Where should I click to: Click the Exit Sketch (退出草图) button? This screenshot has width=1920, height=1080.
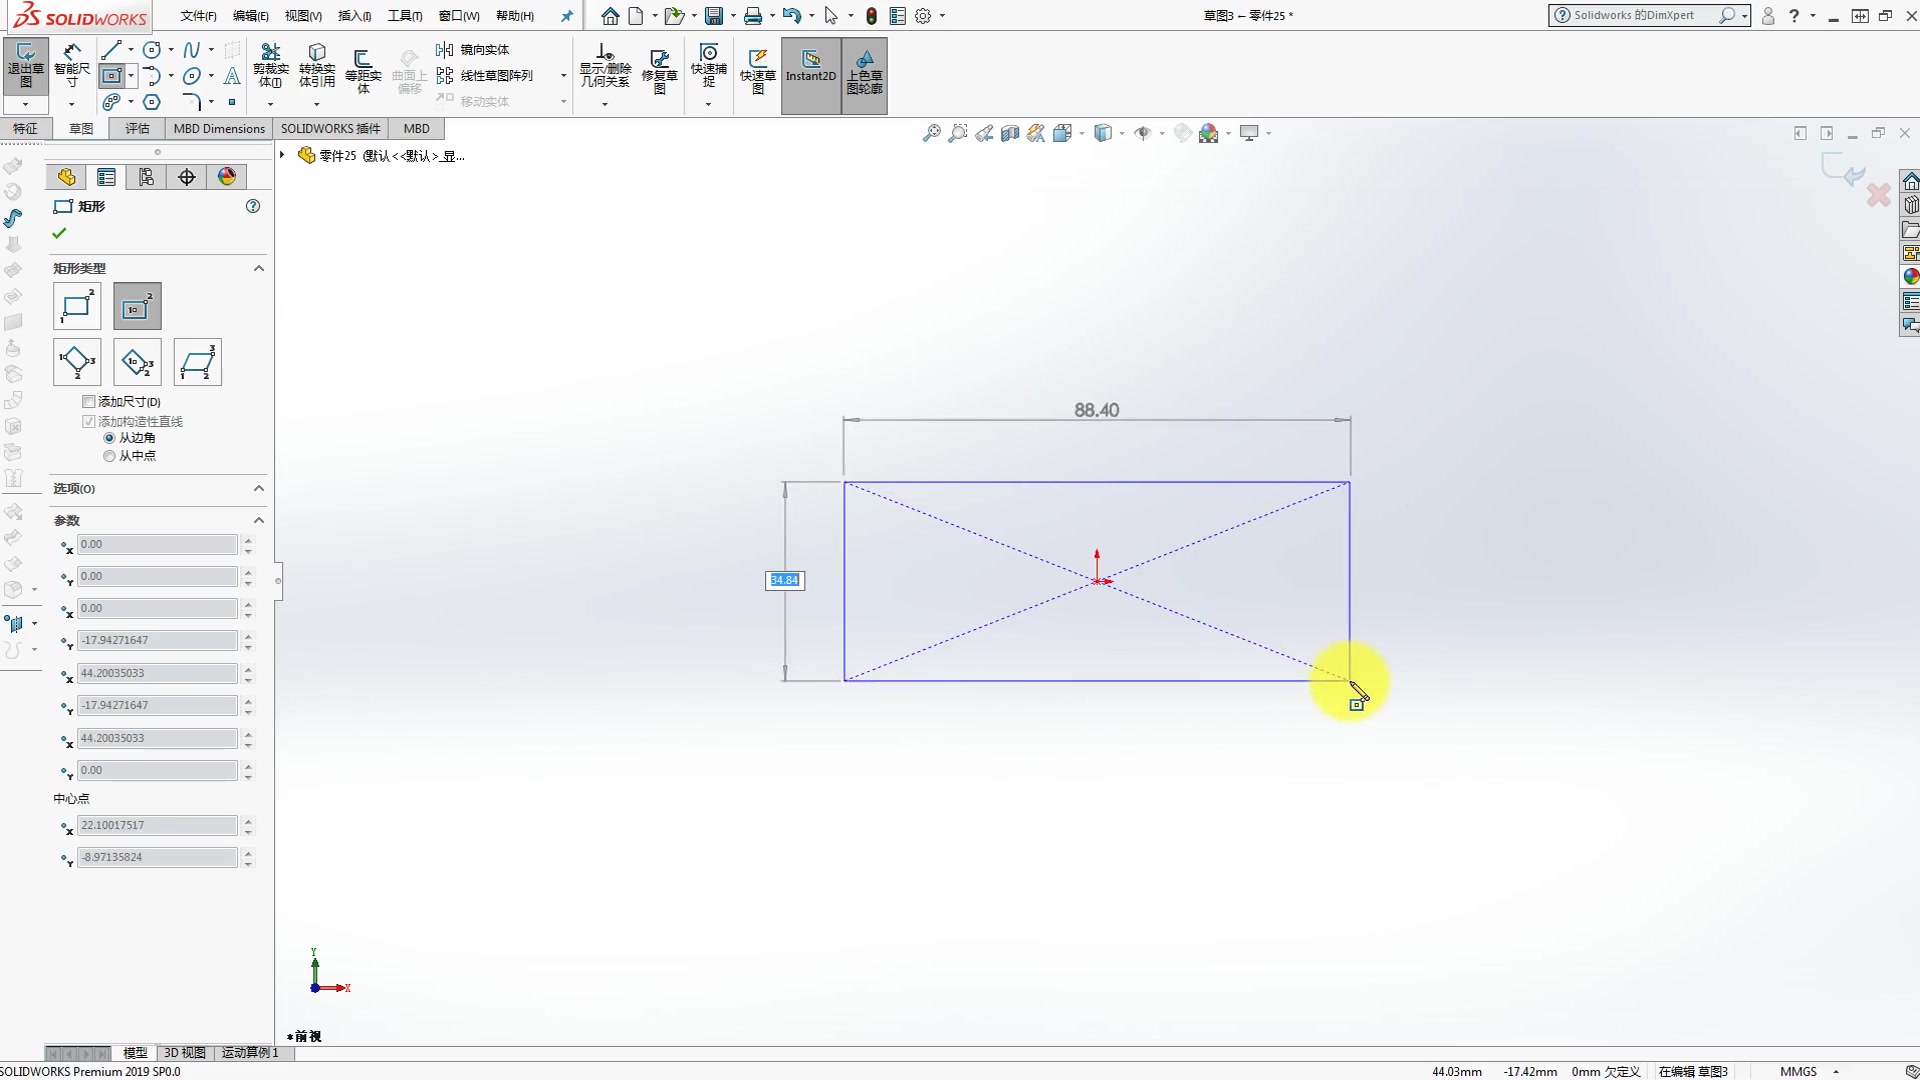coord(26,66)
